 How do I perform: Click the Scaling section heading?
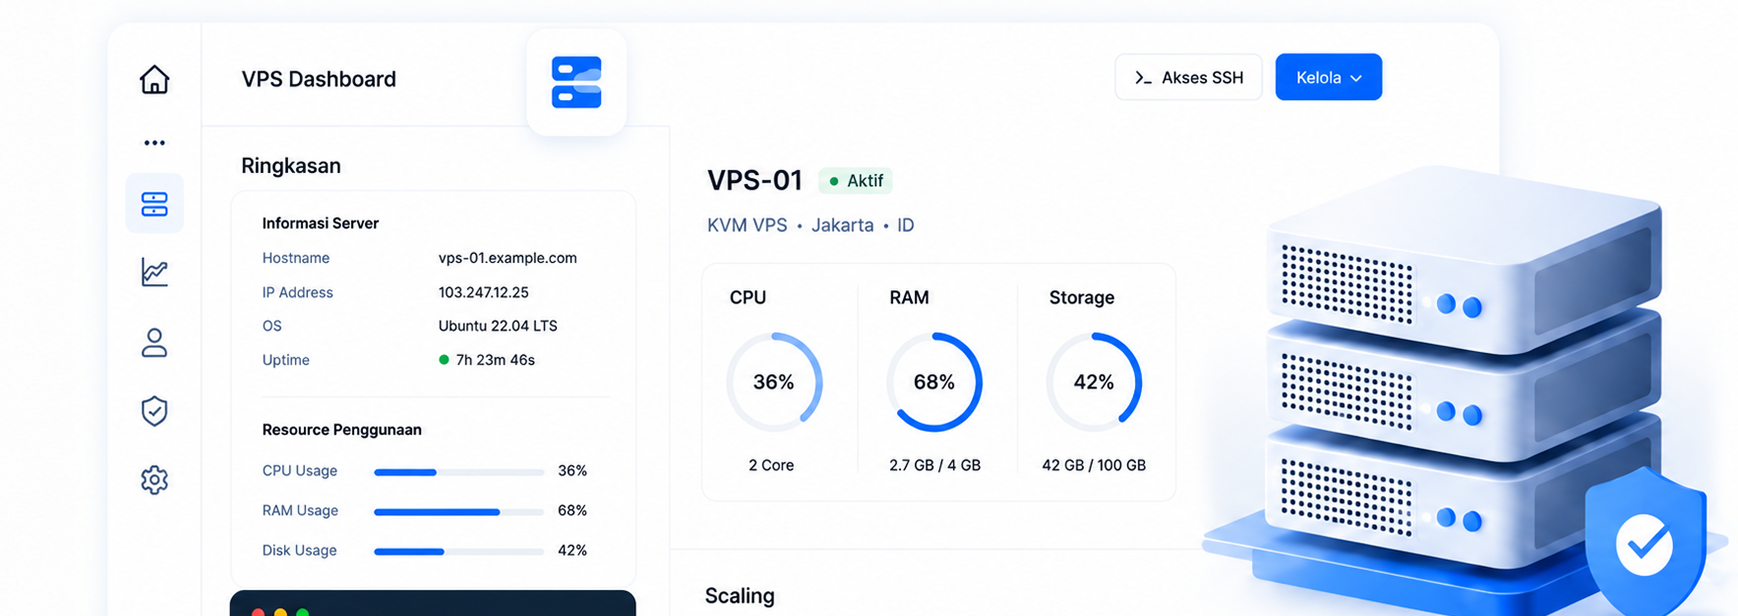740,596
